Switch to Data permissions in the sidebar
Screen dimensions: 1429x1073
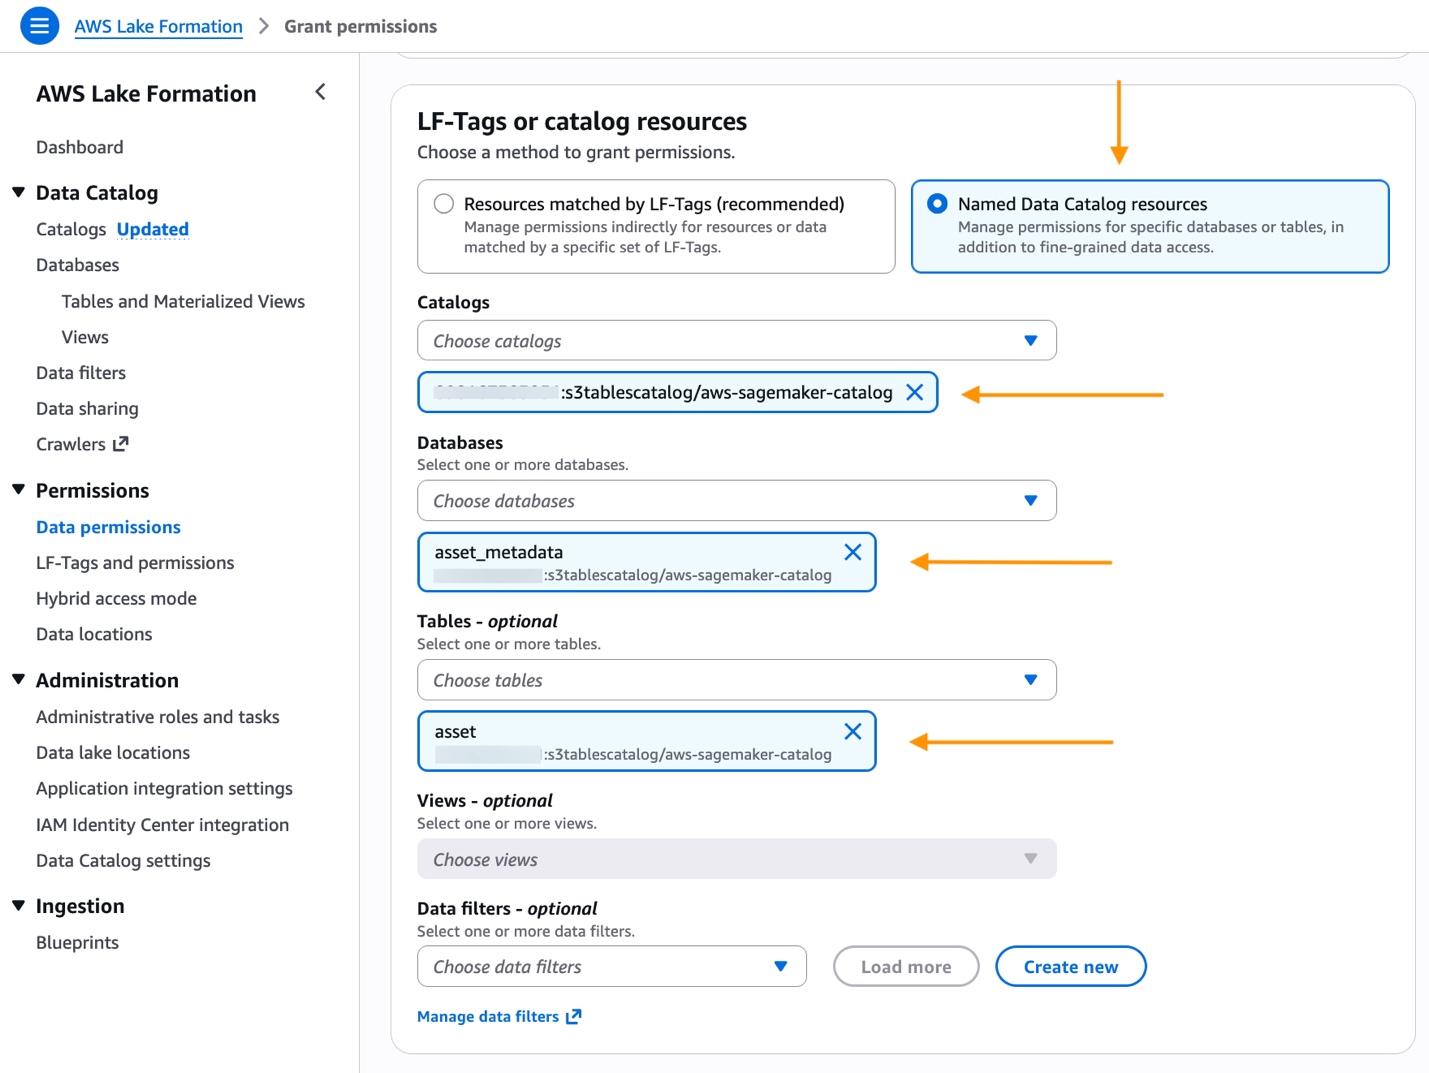[x=107, y=527]
